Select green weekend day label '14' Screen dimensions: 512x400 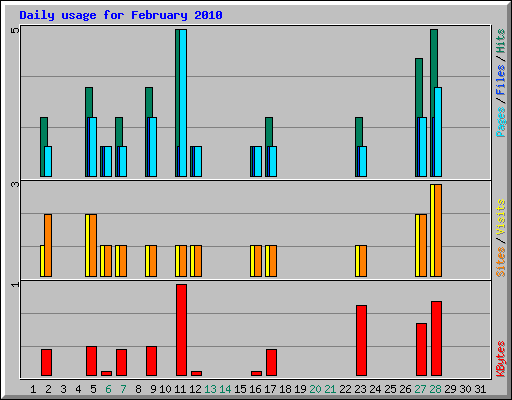coord(225,389)
